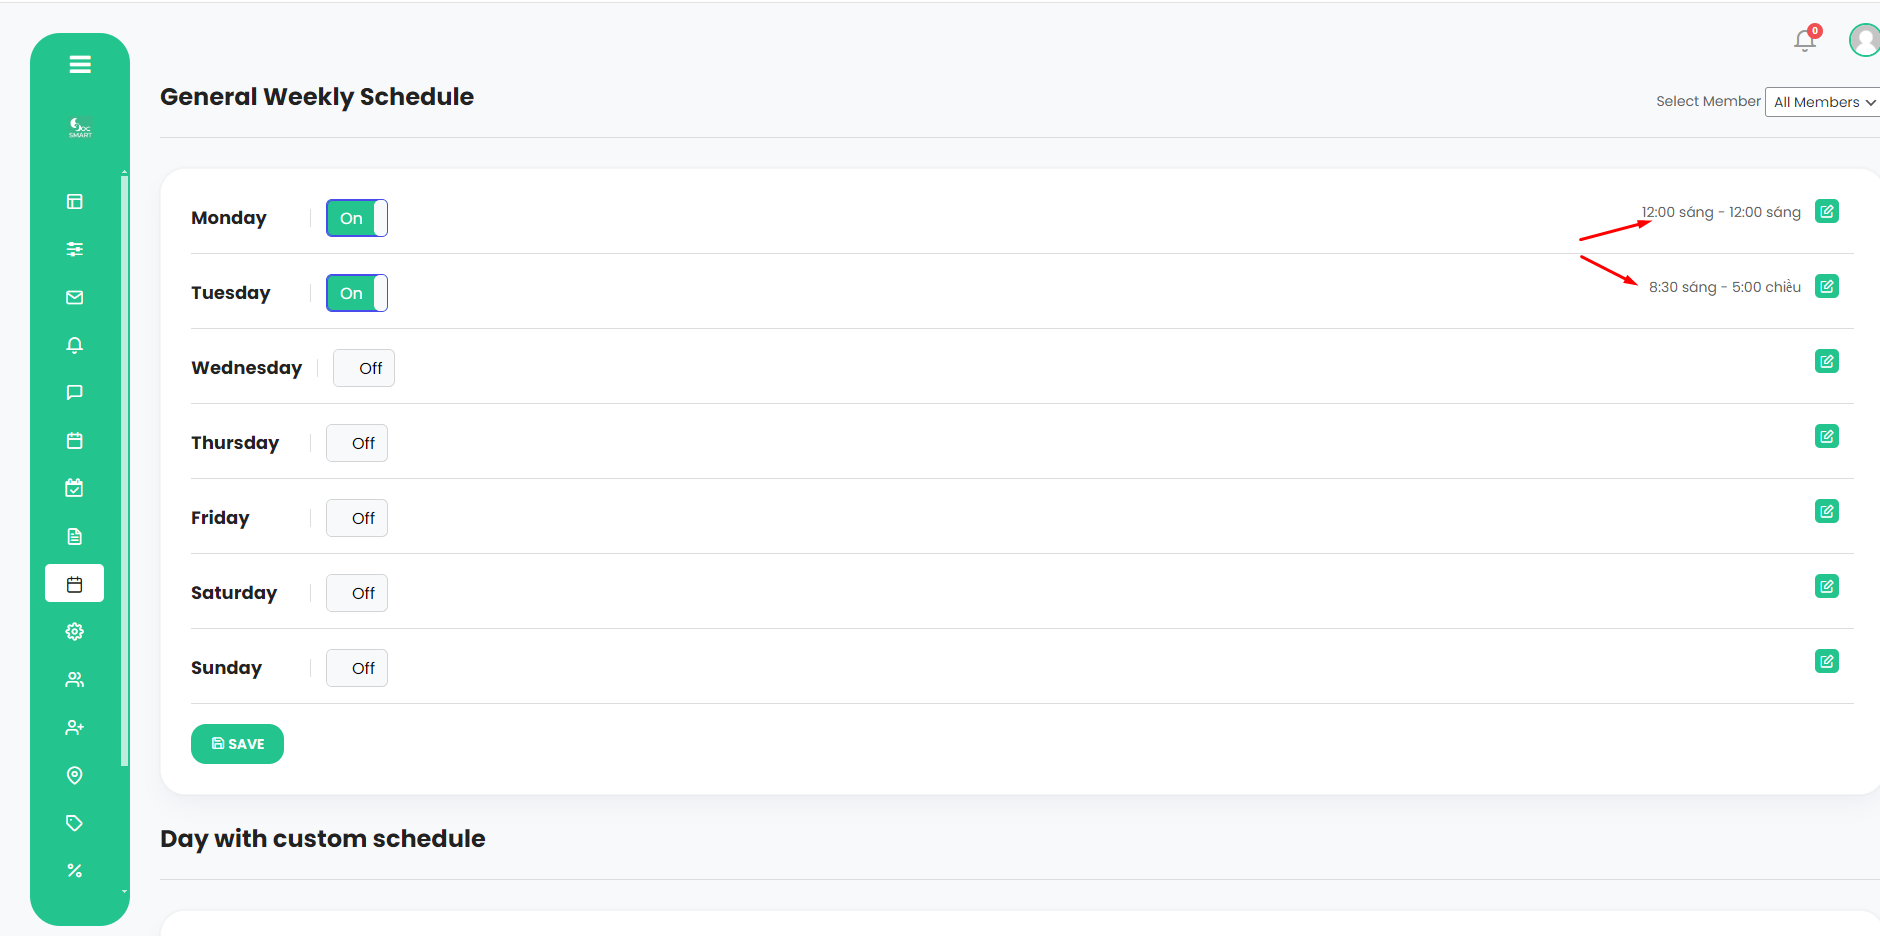Open the add-user sidebar item
This screenshot has height=936, width=1880.
click(75, 727)
